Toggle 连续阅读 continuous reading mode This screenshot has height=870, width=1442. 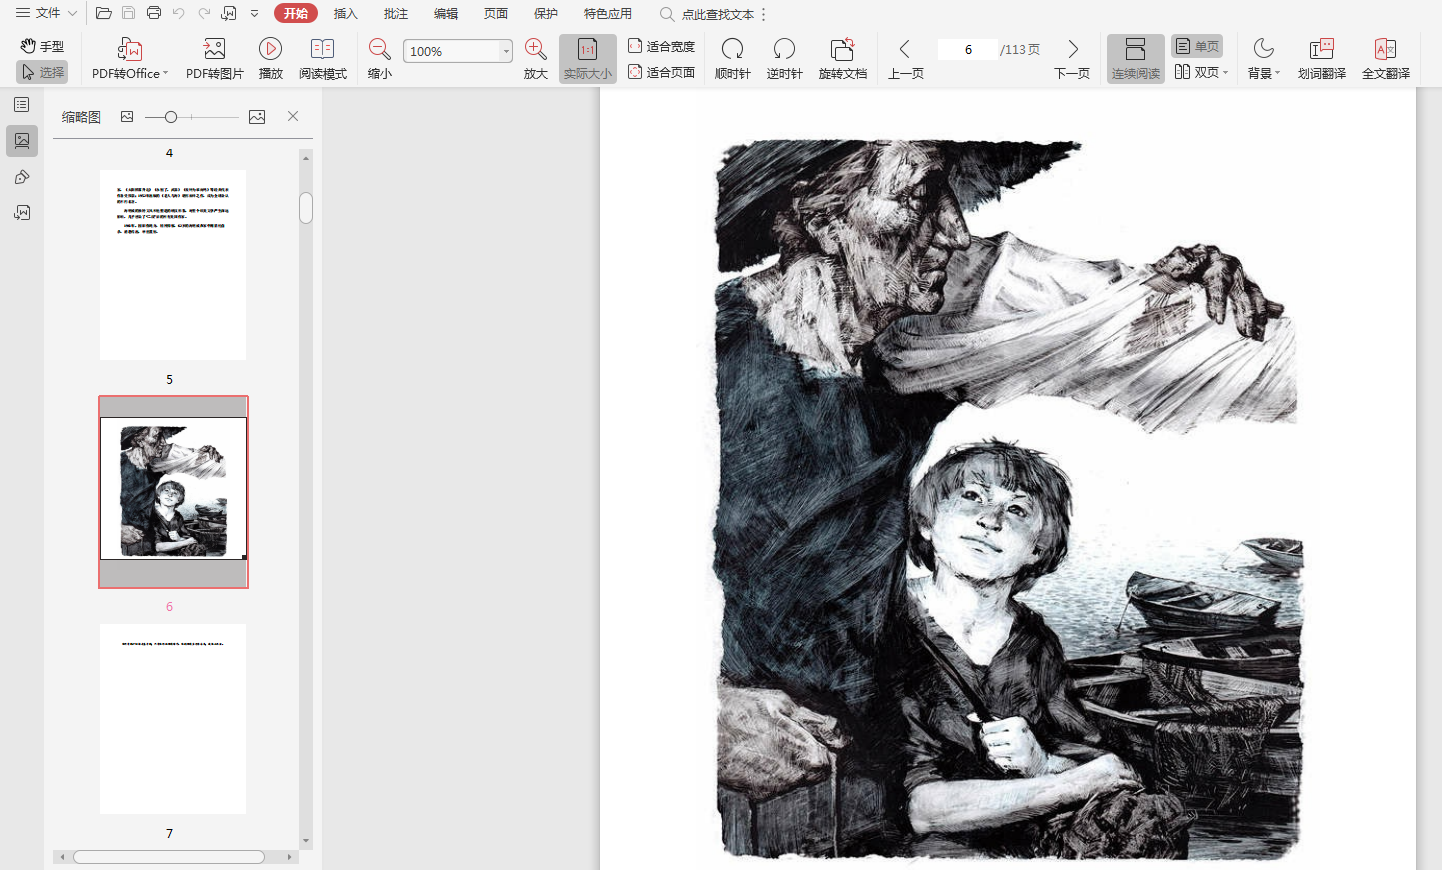click(1135, 59)
